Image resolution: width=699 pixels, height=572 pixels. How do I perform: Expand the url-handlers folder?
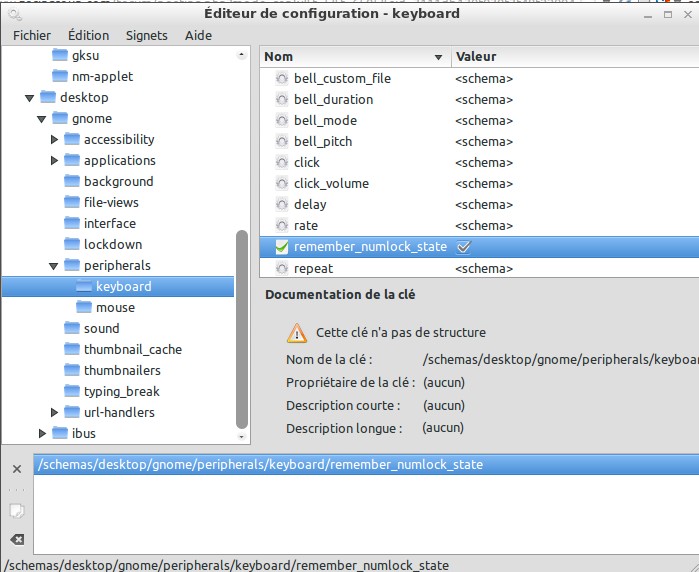pos(54,412)
